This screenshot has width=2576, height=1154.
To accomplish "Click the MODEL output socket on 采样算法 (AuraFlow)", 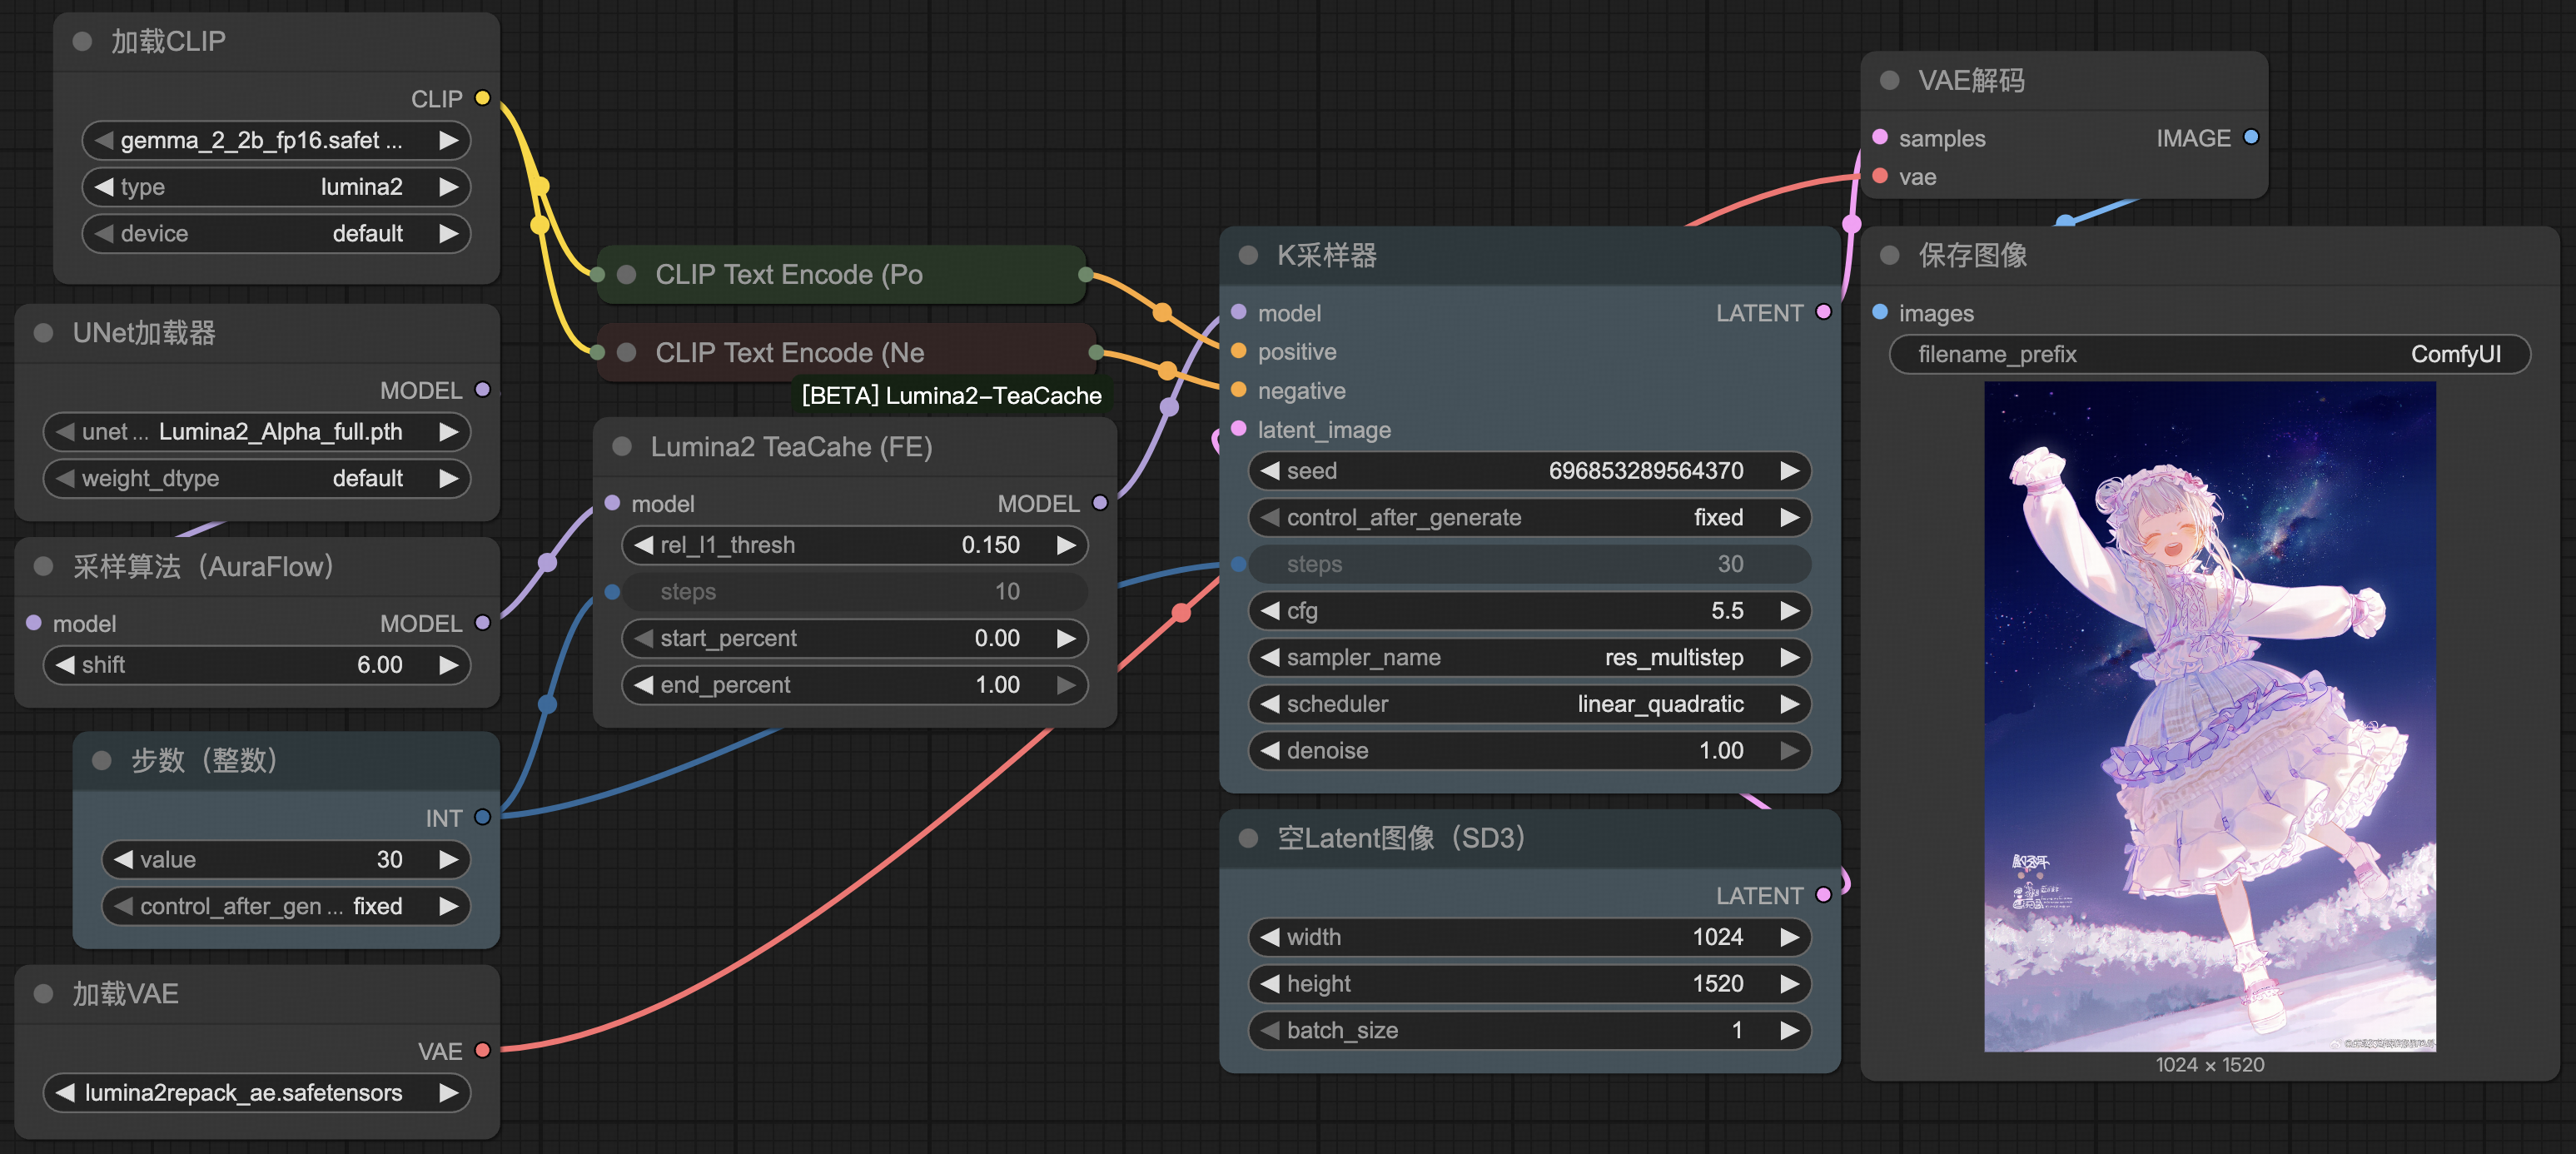I will pos(483,623).
